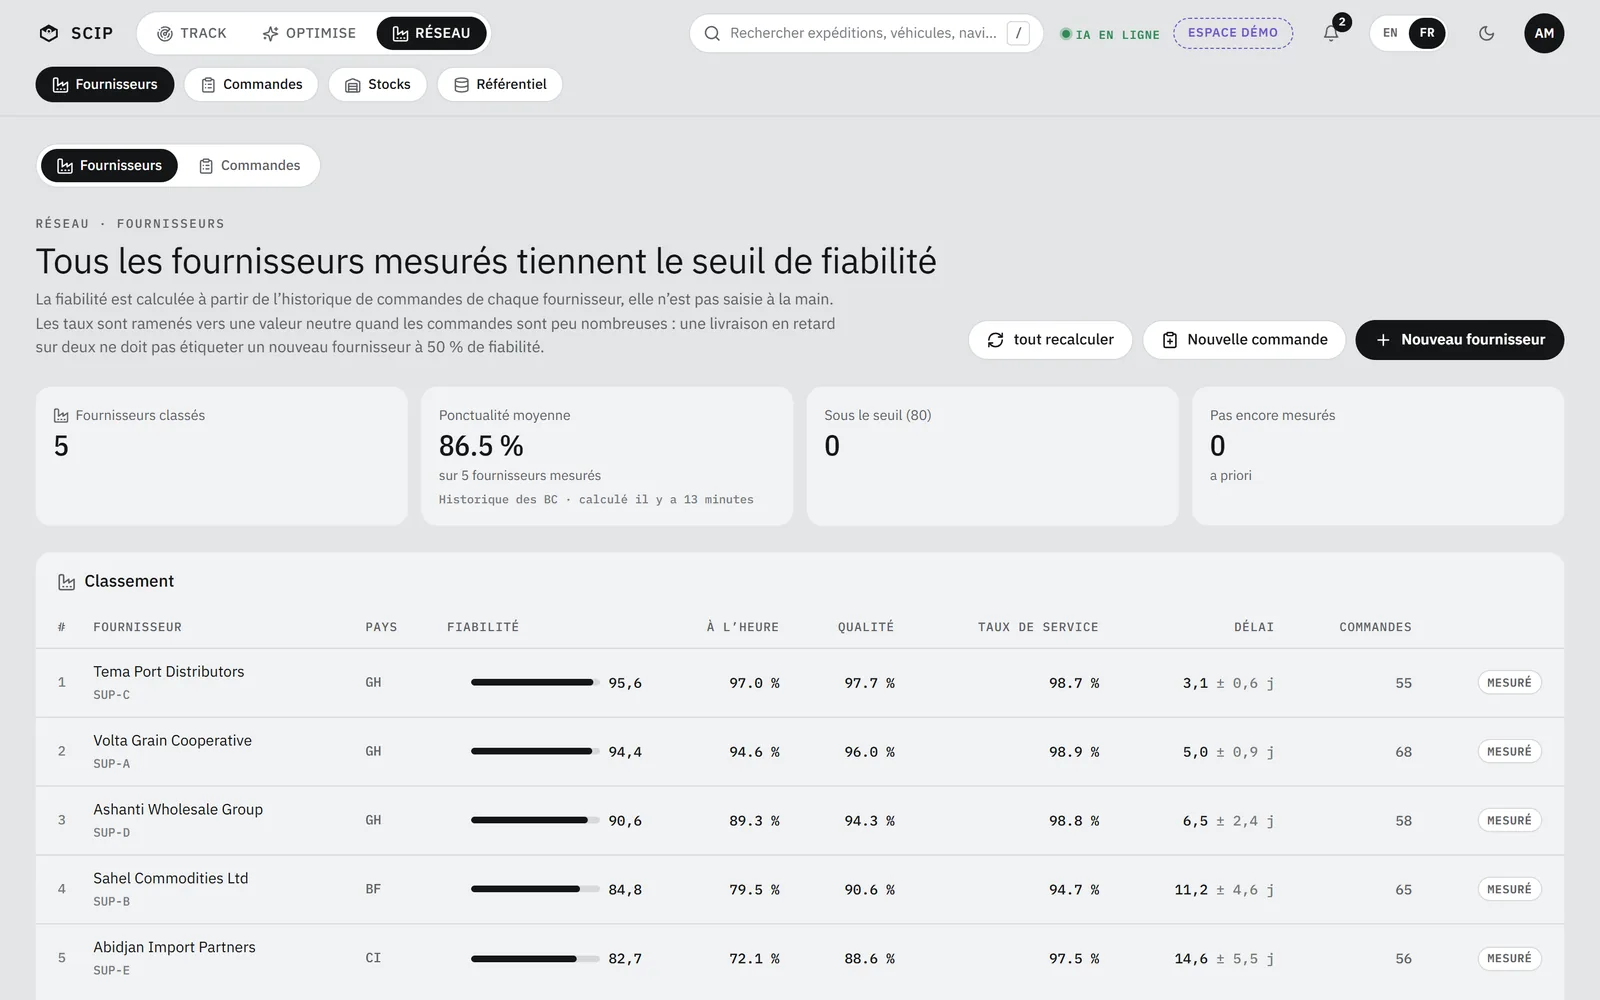Open the top Commandes nav pill

(251, 84)
